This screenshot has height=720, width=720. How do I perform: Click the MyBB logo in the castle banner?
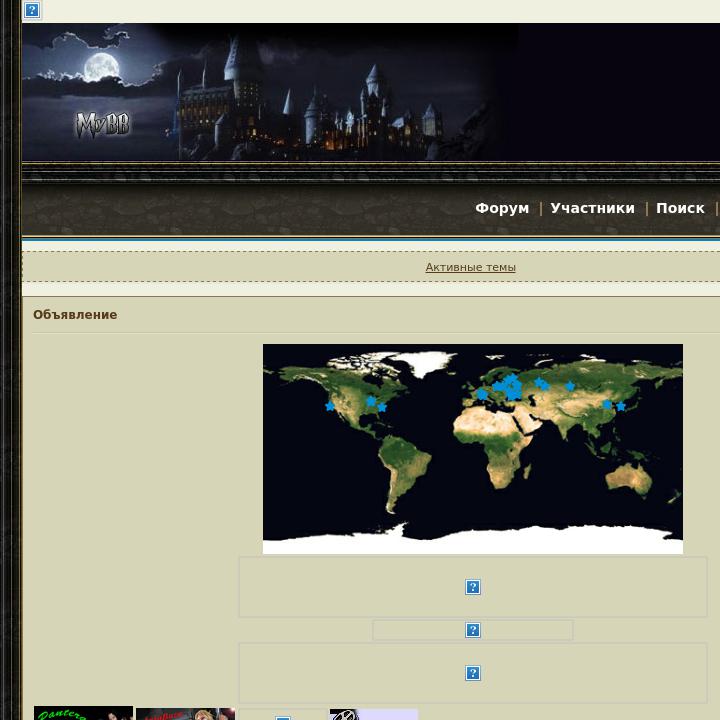pyautogui.click(x=103, y=125)
